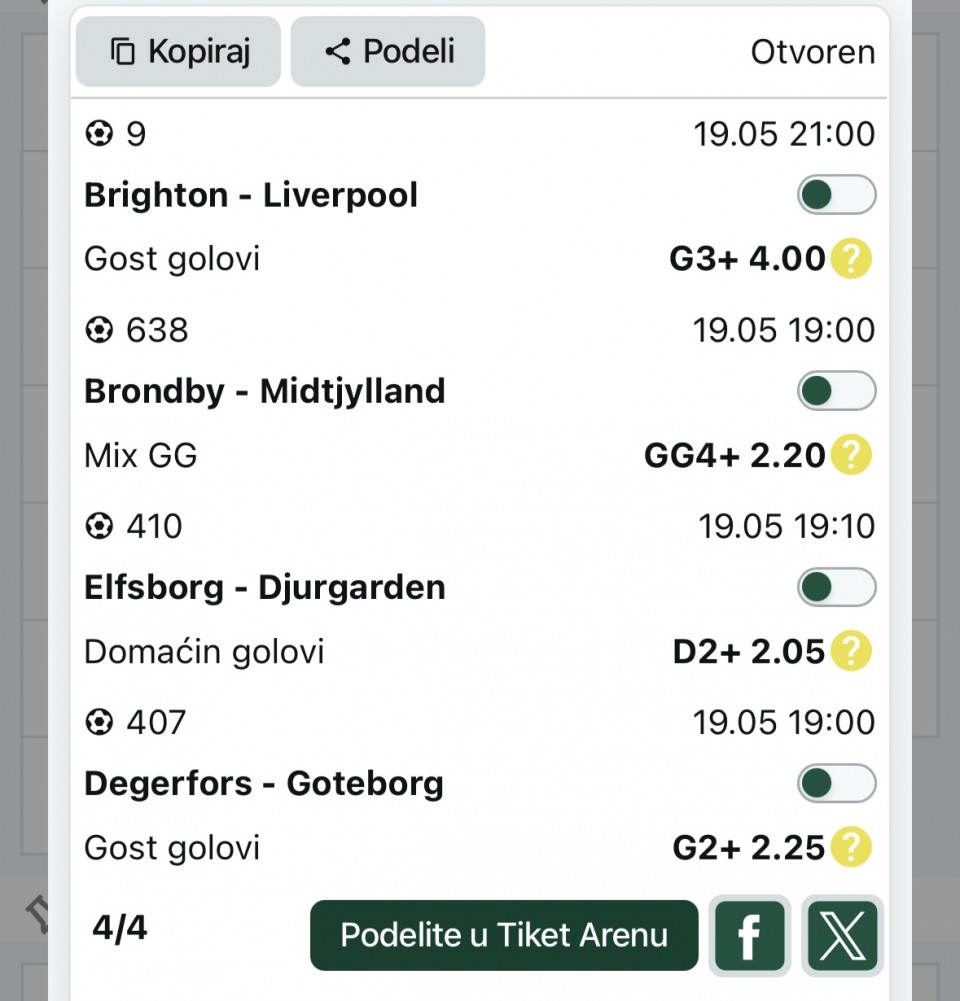Click the soccer ball icon beside 638
Image resolution: width=960 pixels, height=1001 pixels.
click(99, 330)
